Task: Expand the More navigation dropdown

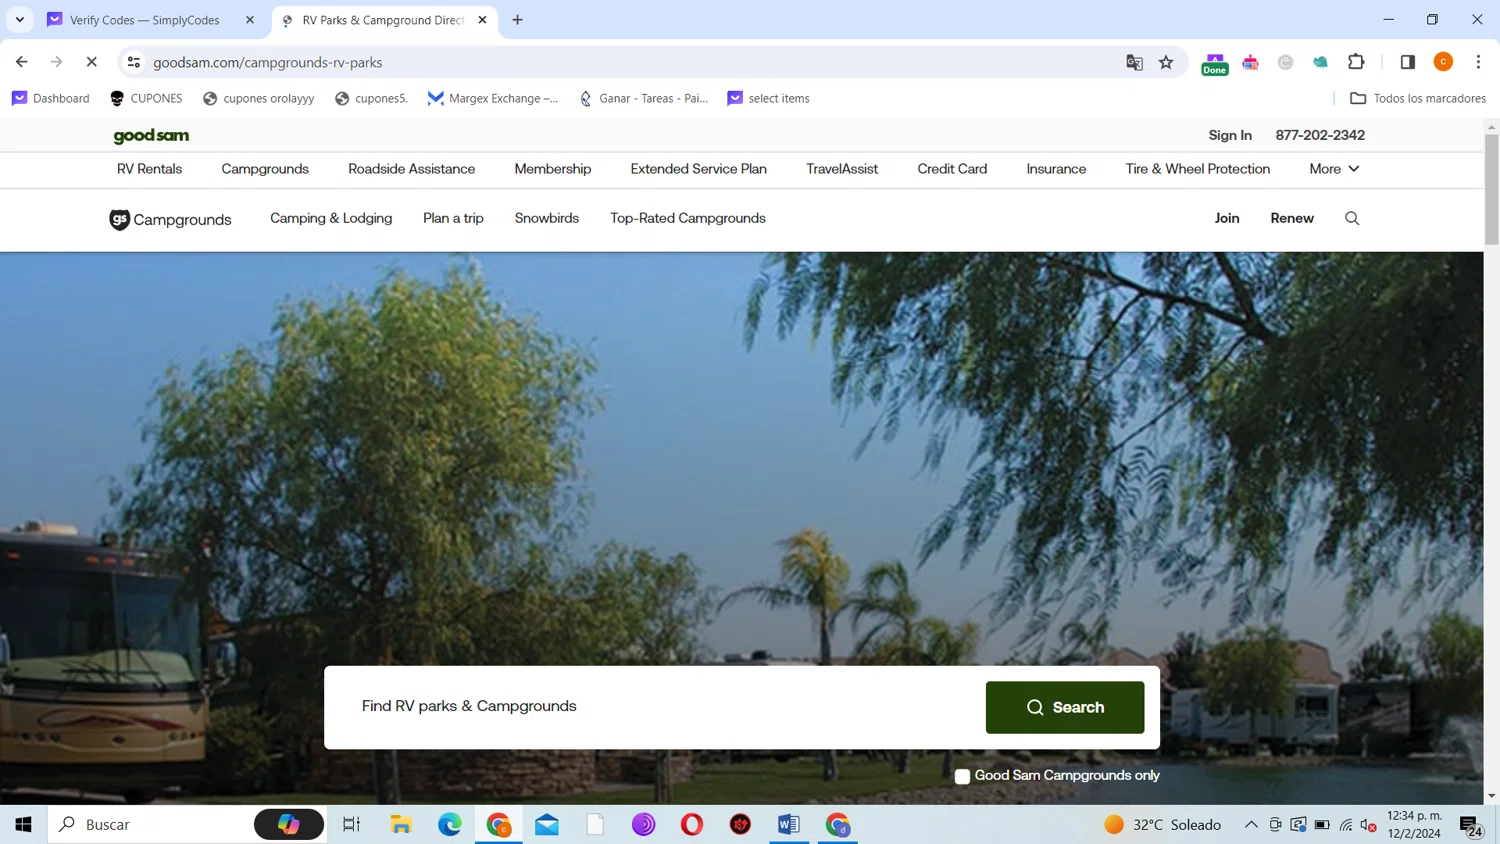Action: pyautogui.click(x=1334, y=169)
